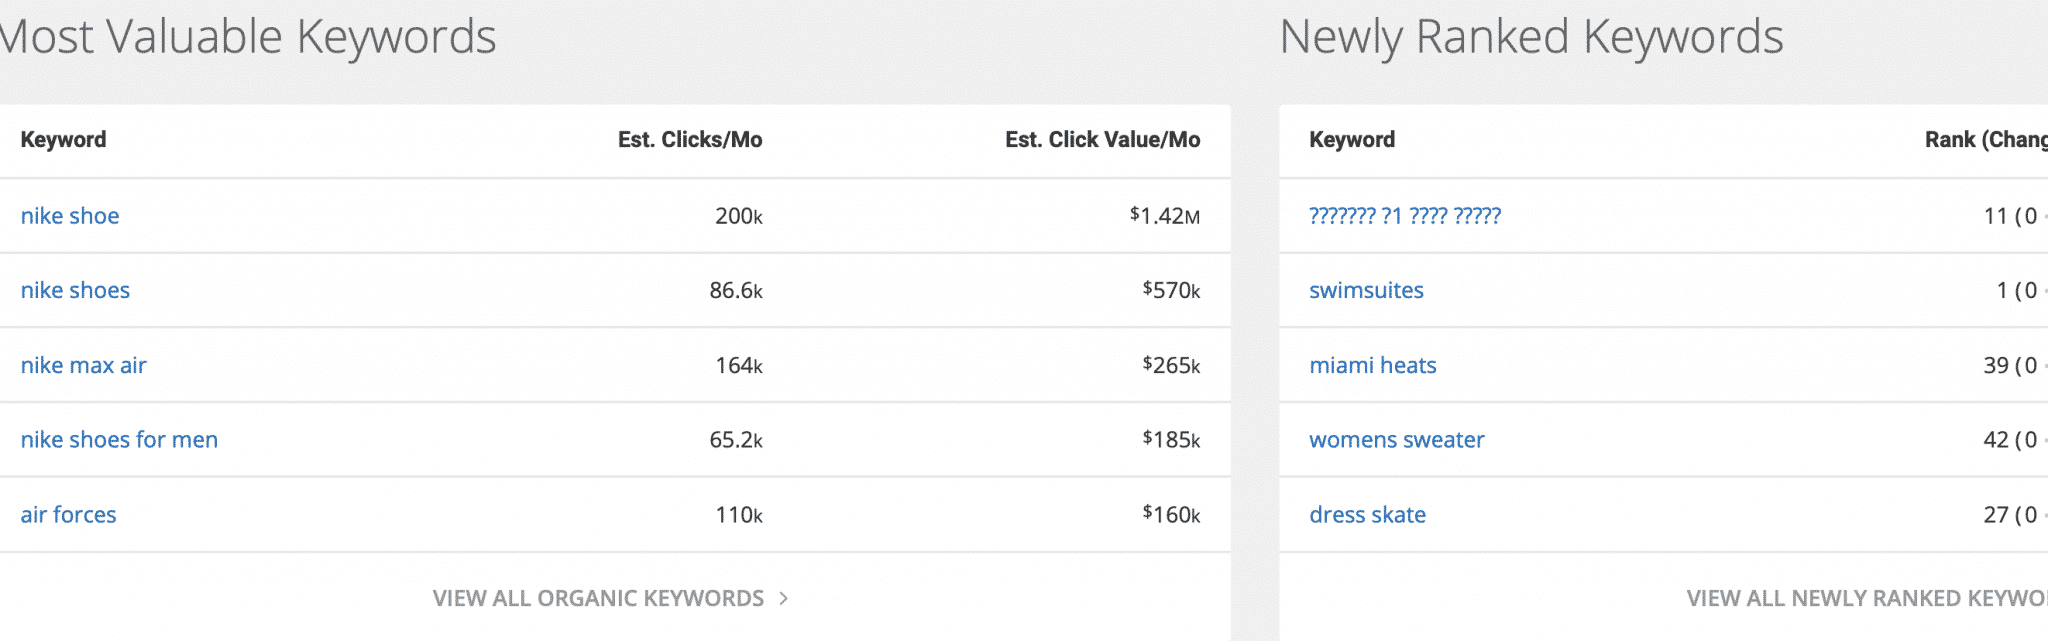2048x641 pixels.
Task: Click View All Newly Ranked Keywords link
Action: [x=1867, y=598]
